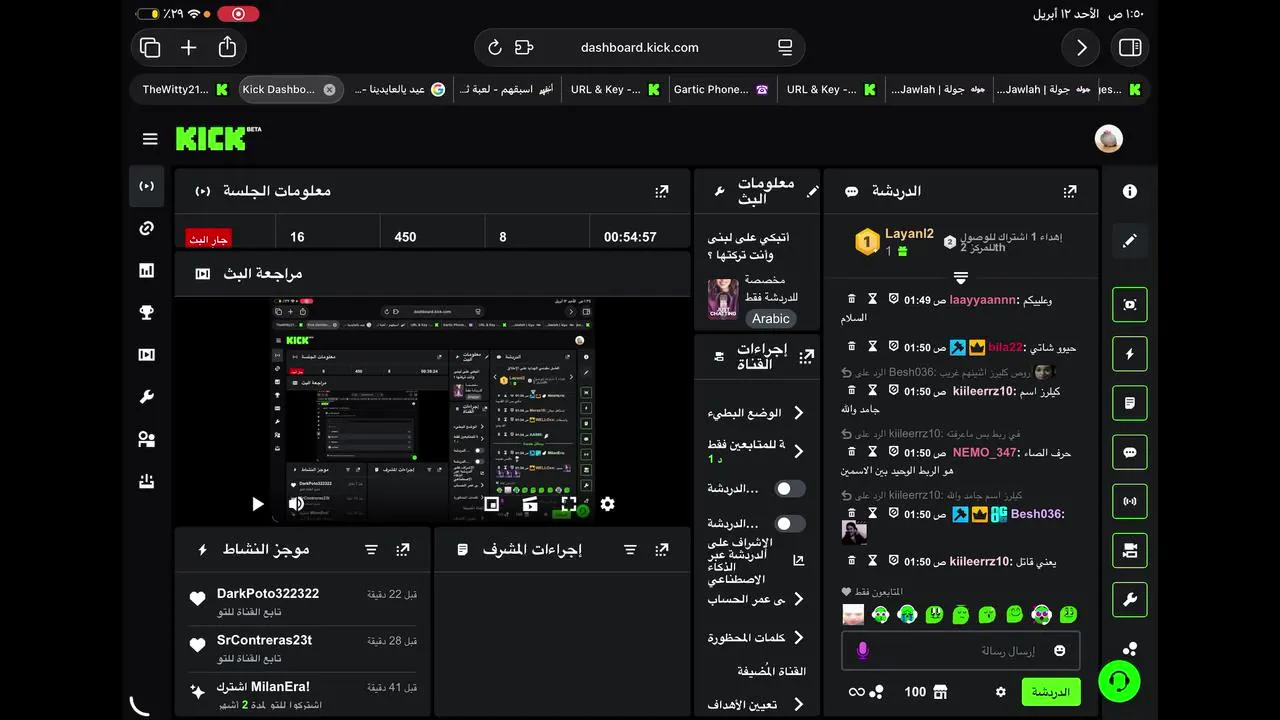Viewport: 1280px width, 720px height.
Task: Switch to the Google search browser tab
Action: coord(398,89)
